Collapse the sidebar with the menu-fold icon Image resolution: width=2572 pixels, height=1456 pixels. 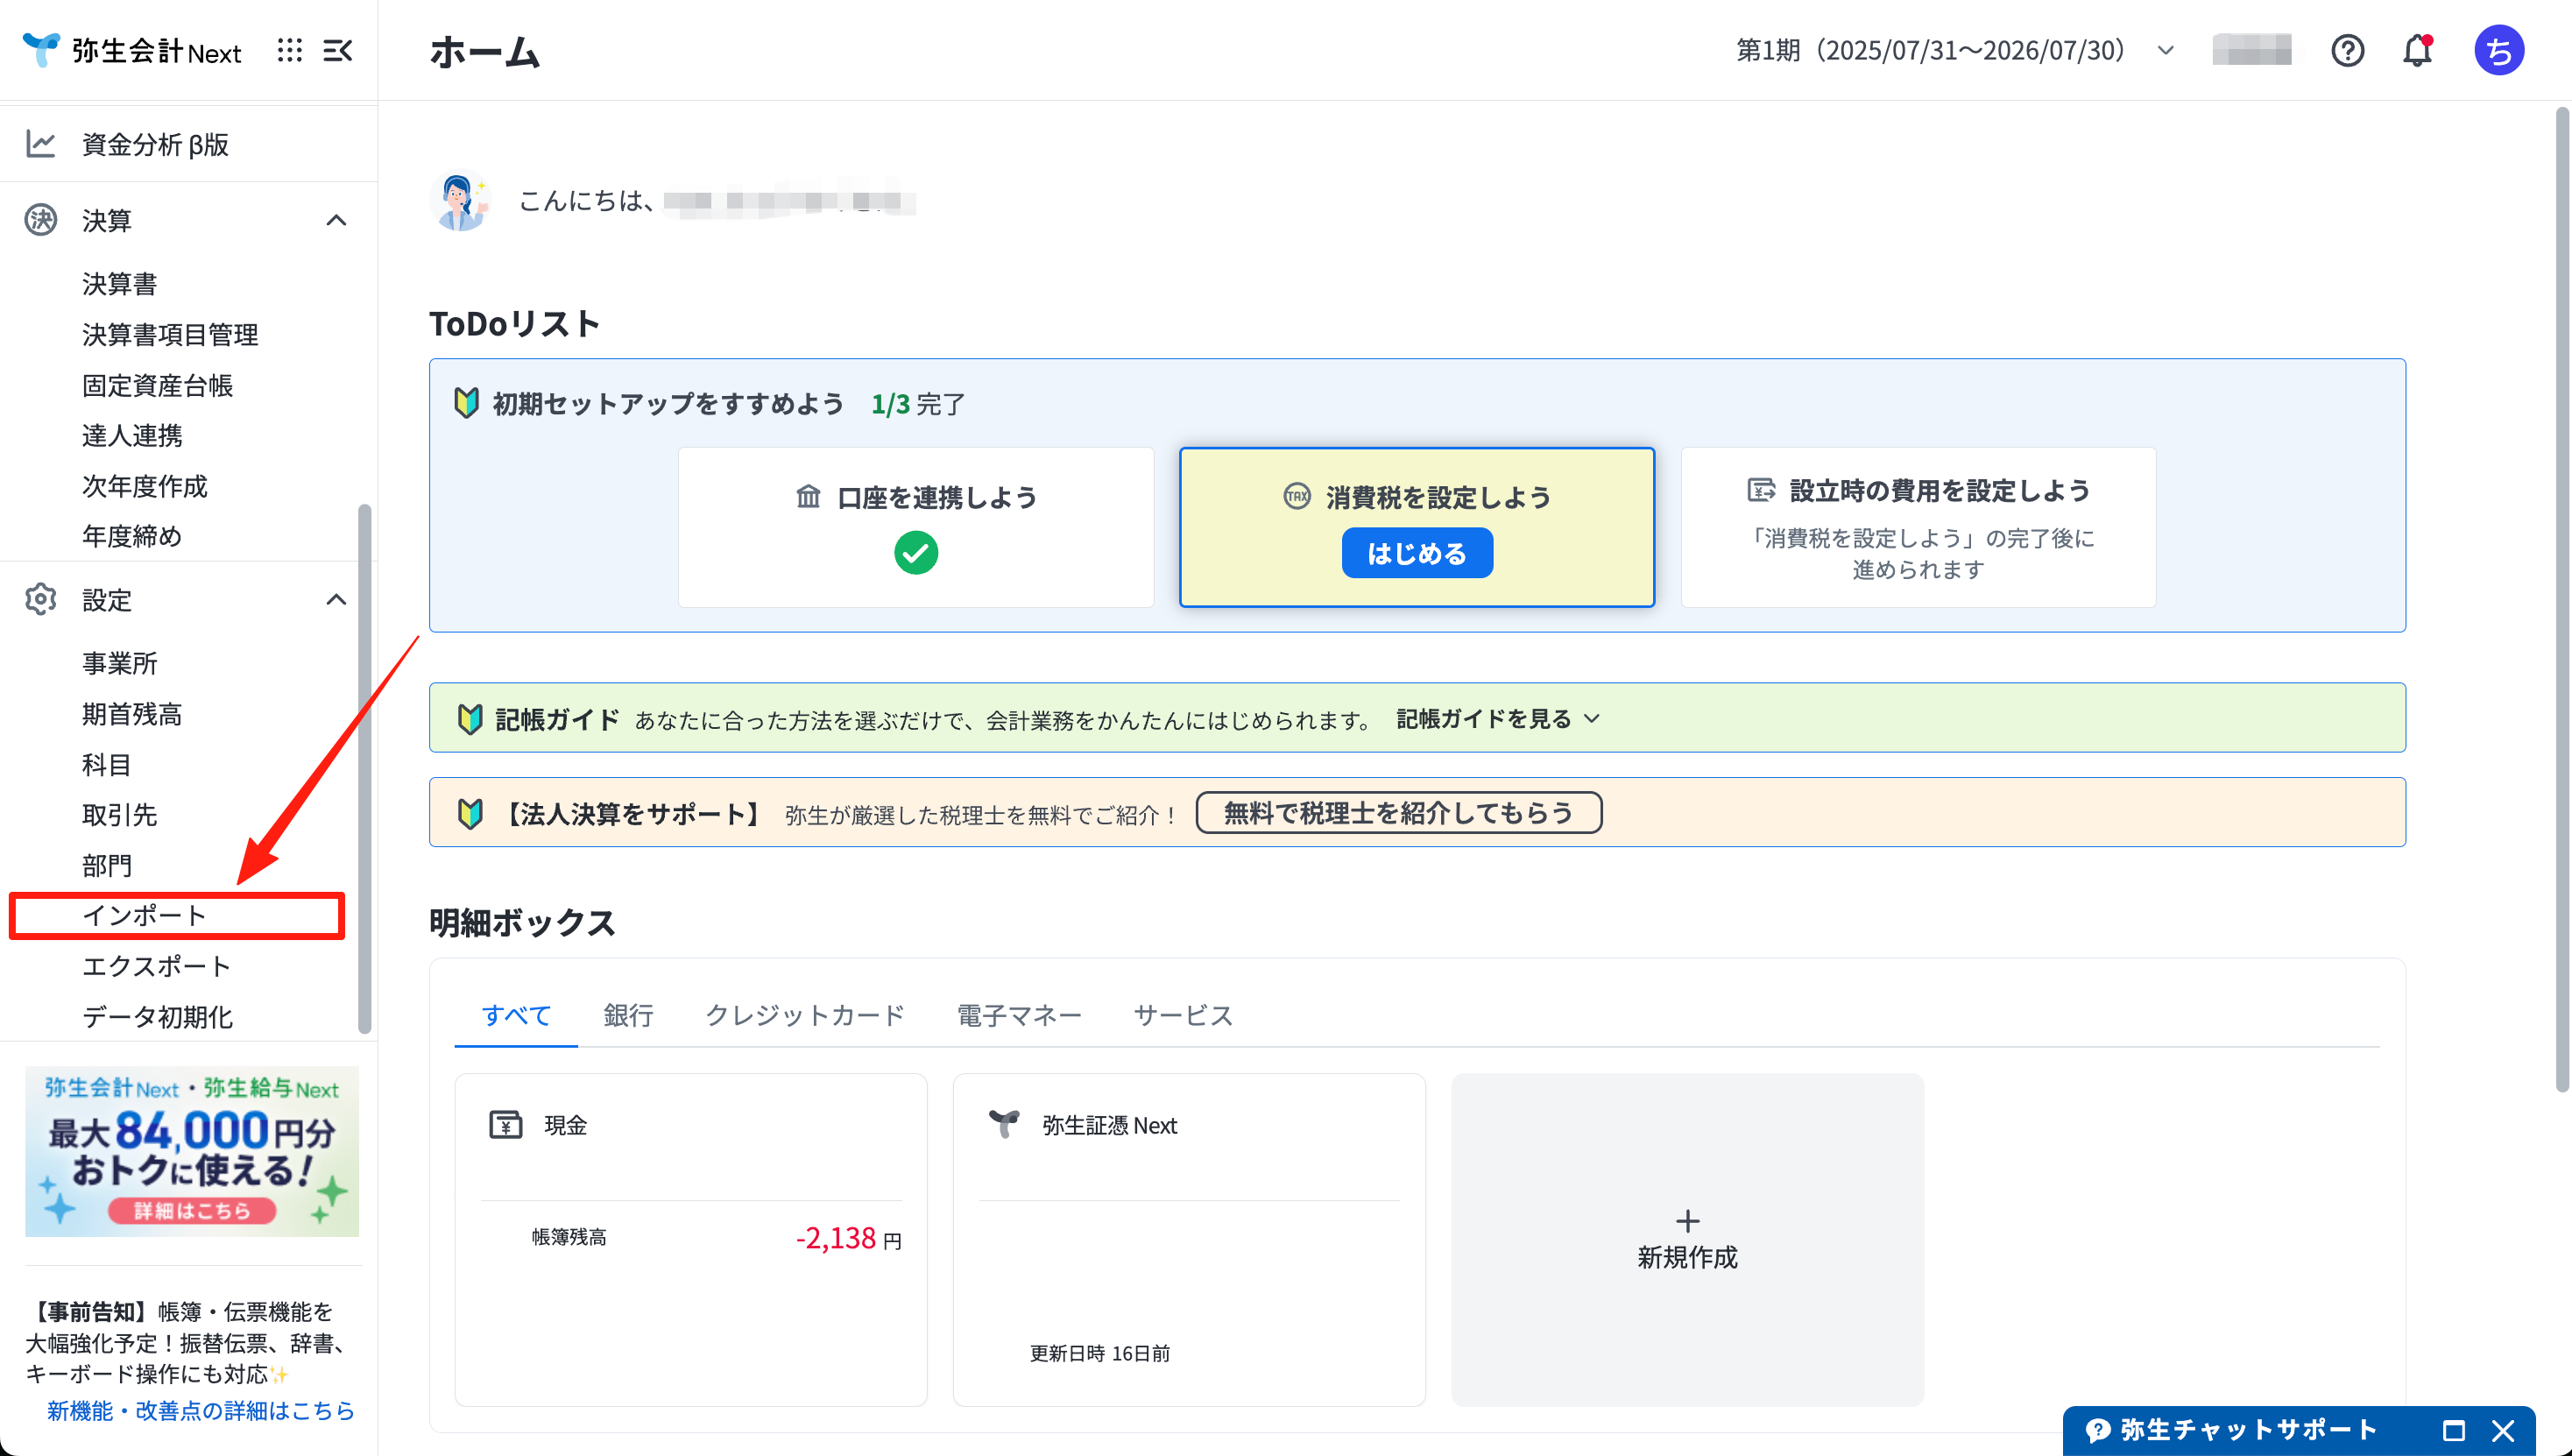click(x=338, y=50)
